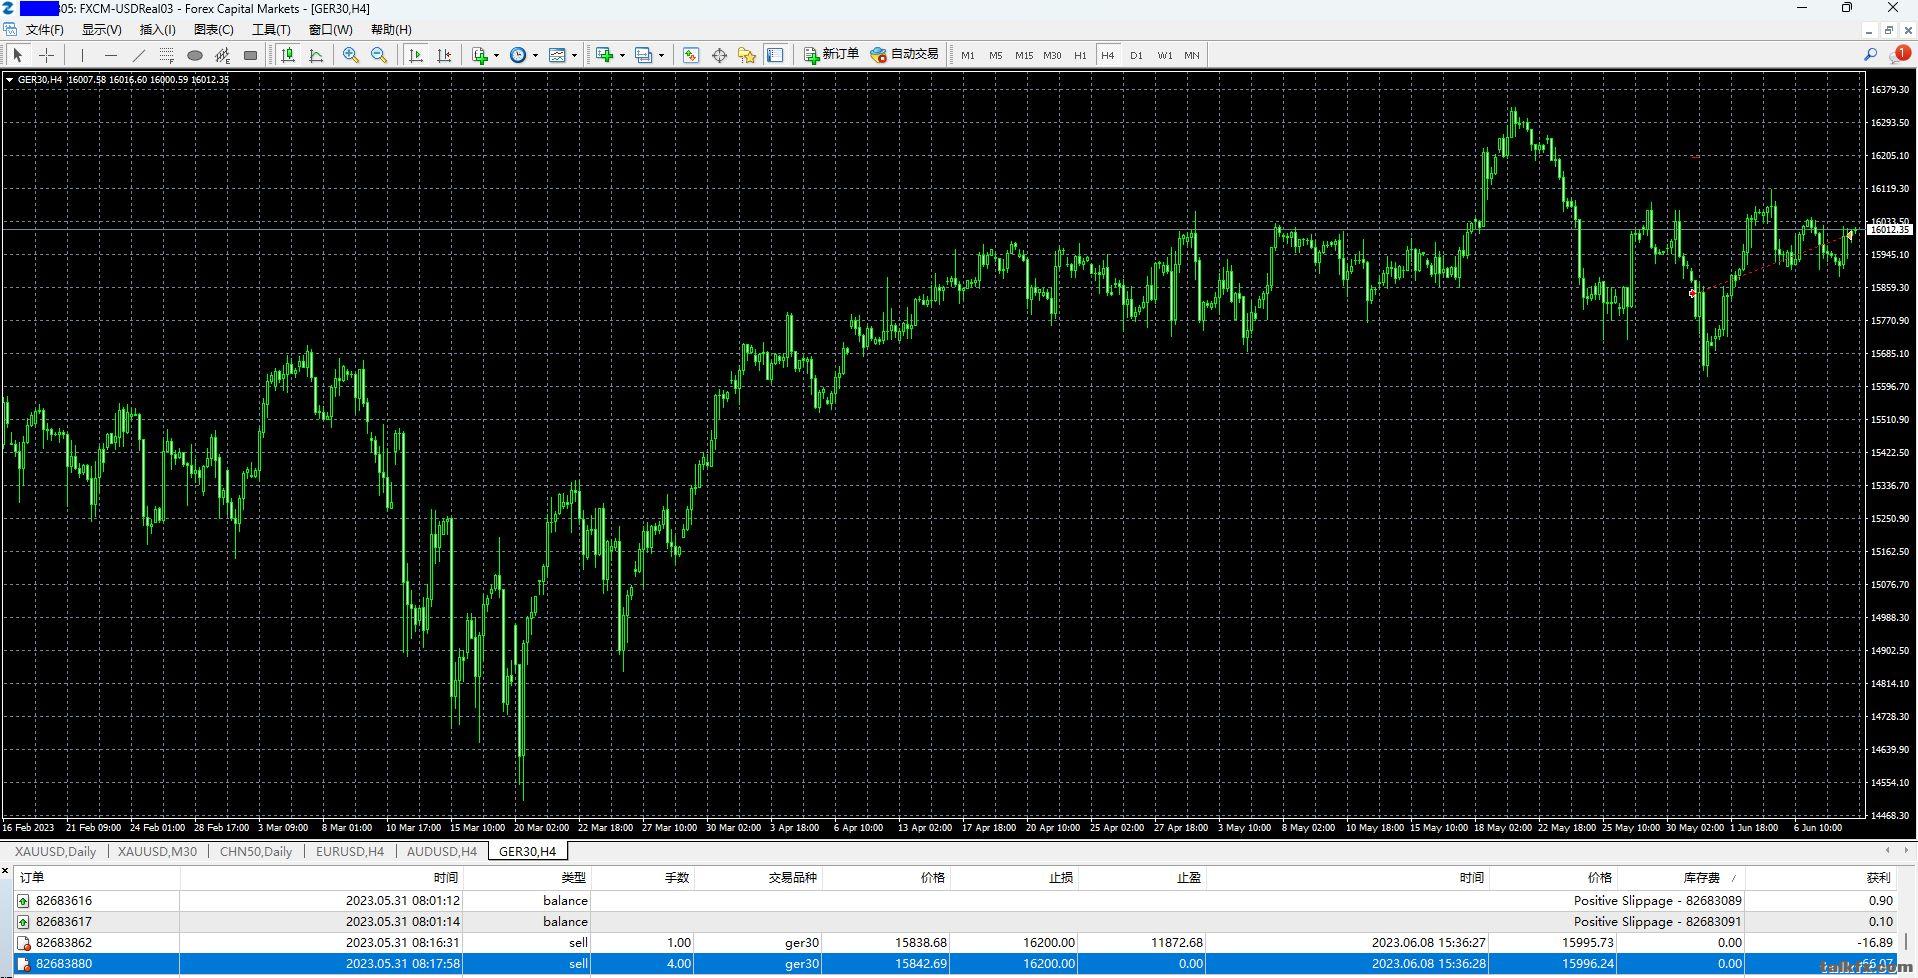Open the 工具(T) menu
Screen dimensions: 1918x978
pyautogui.click(x=271, y=30)
